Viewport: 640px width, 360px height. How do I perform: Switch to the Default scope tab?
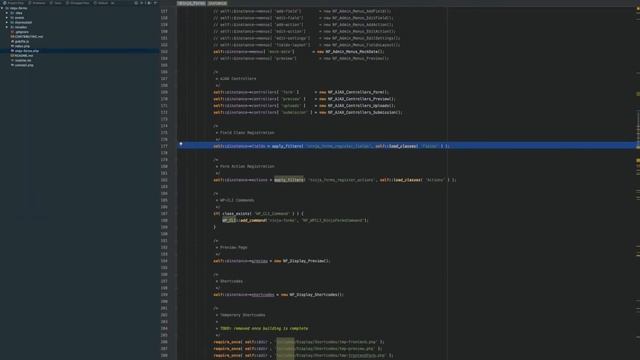click(101, 3)
